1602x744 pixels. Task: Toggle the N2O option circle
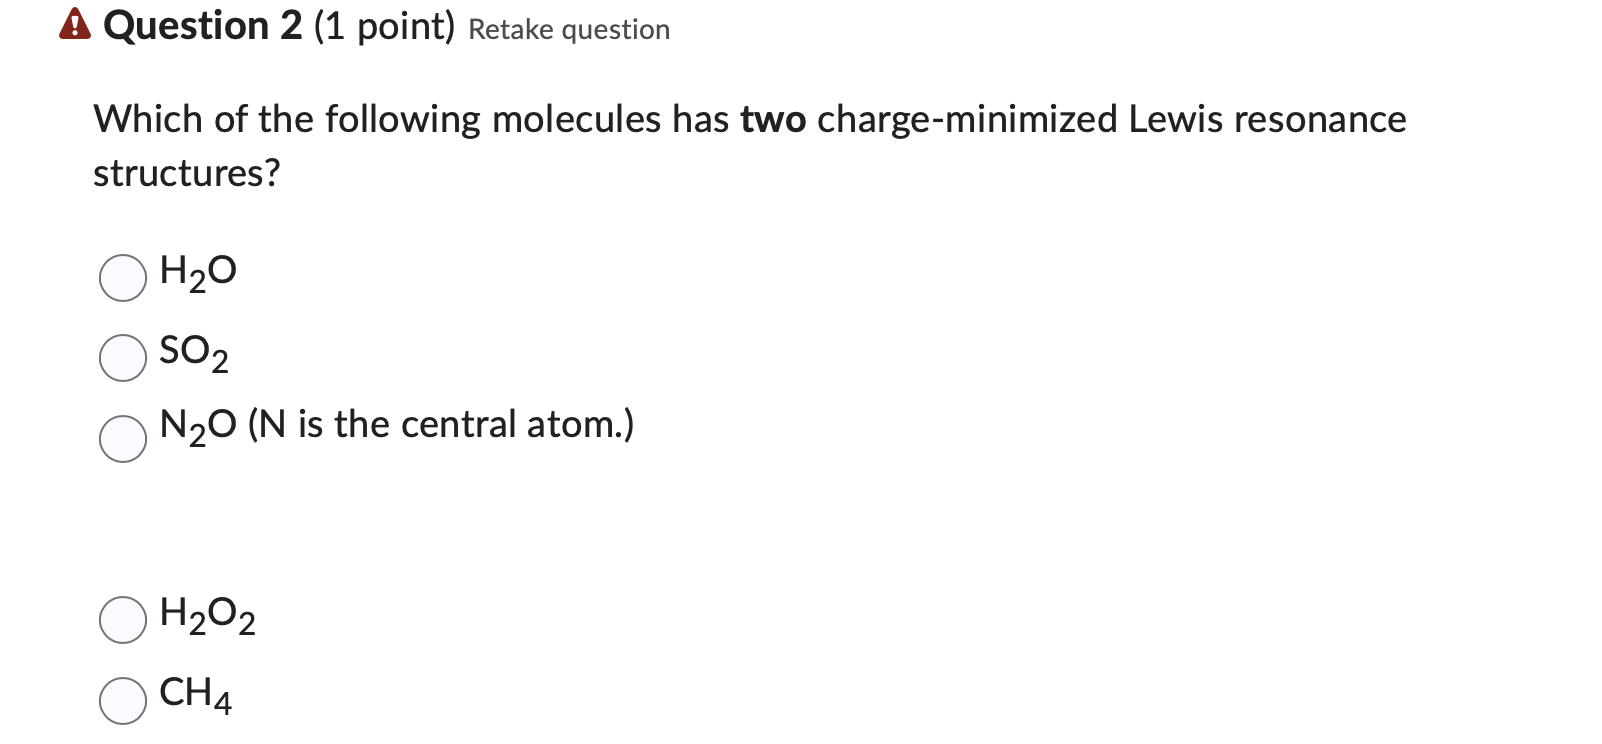click(x=122, y=438)
